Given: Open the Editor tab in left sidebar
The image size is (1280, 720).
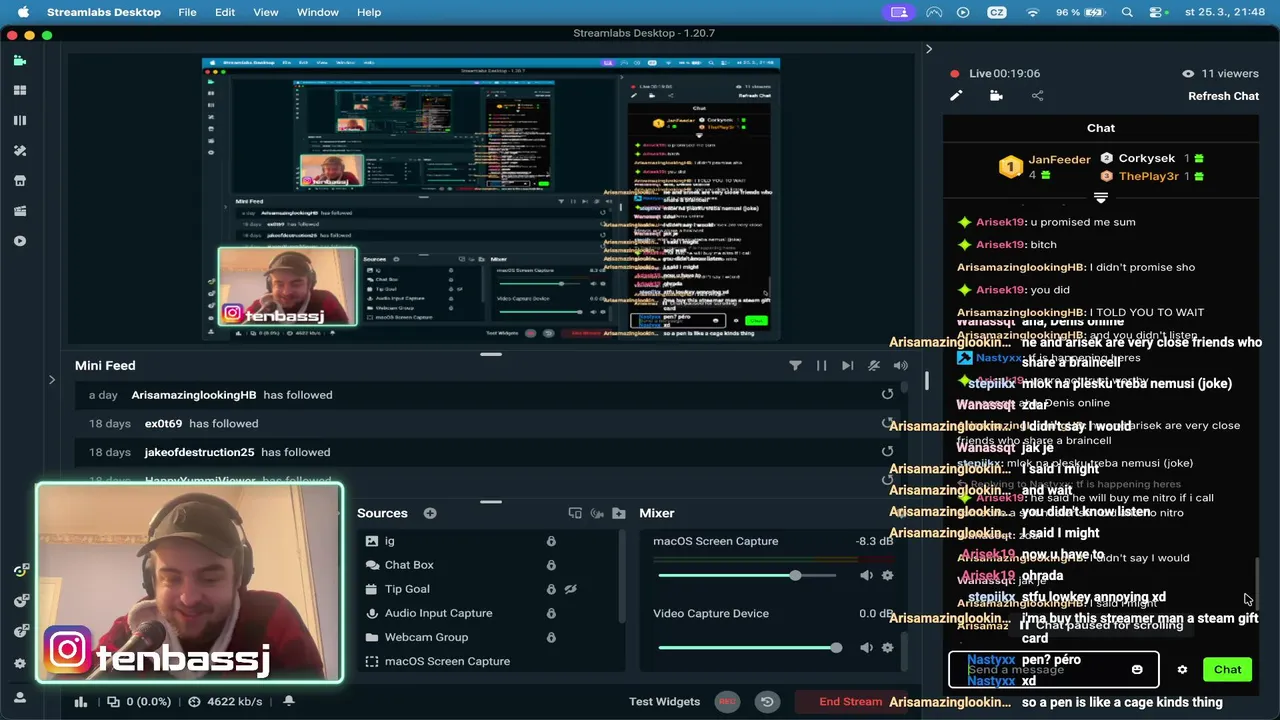Looking at the screenshot, I should [x=20, y=60].
